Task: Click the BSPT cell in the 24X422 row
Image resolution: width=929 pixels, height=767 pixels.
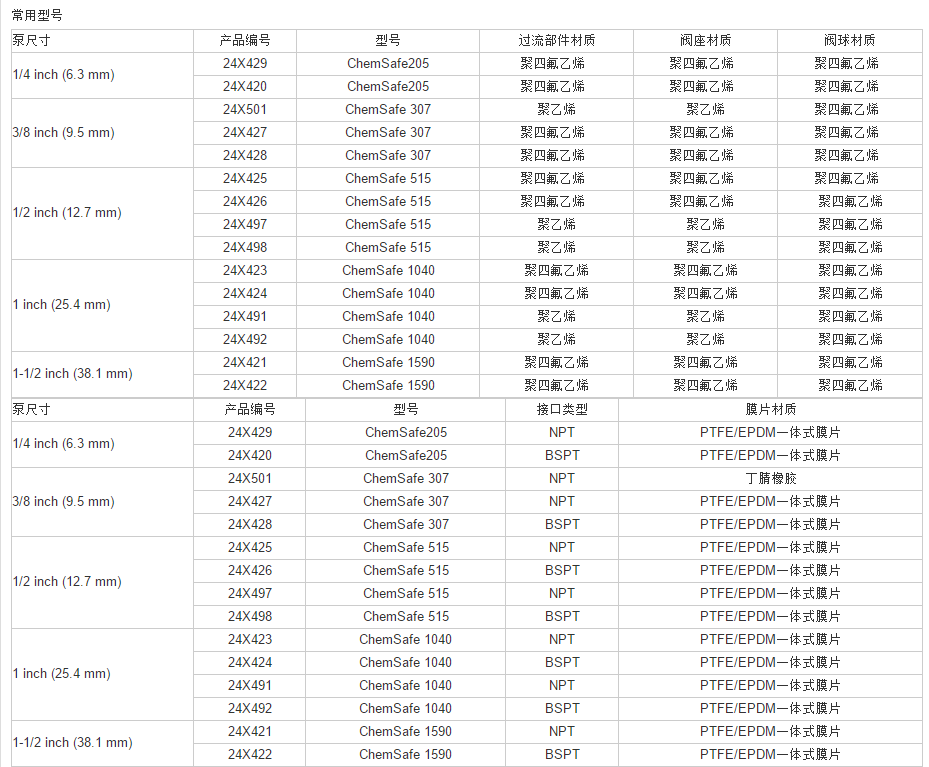Action: click(x=562, y=755)
